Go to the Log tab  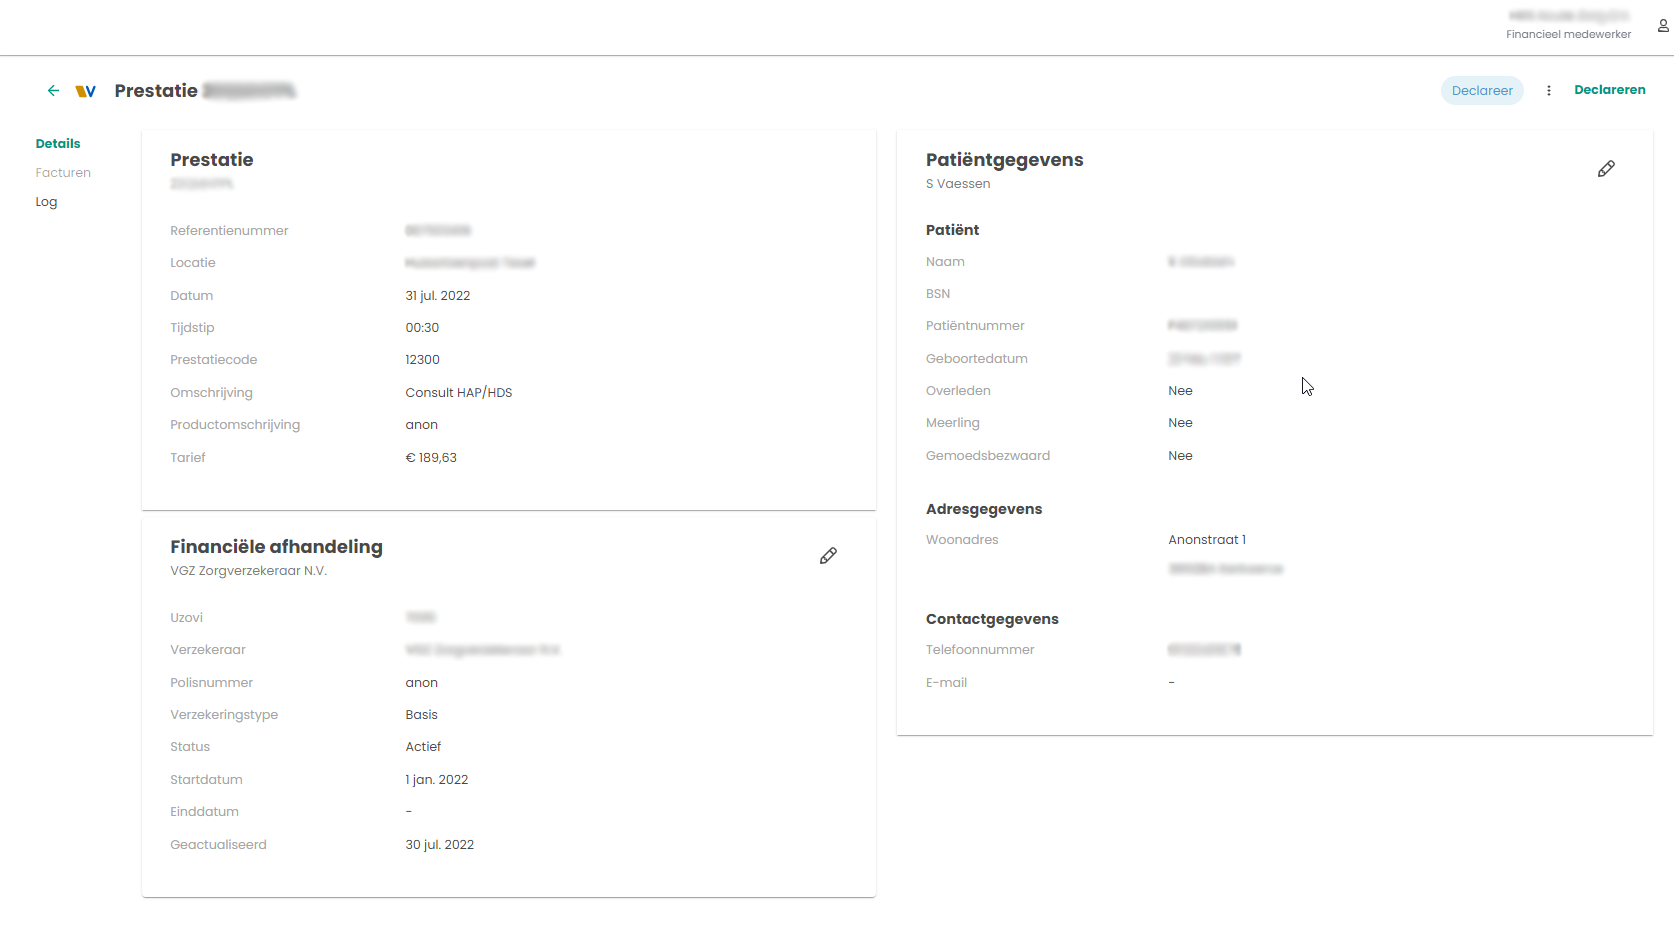pos(46,202)
